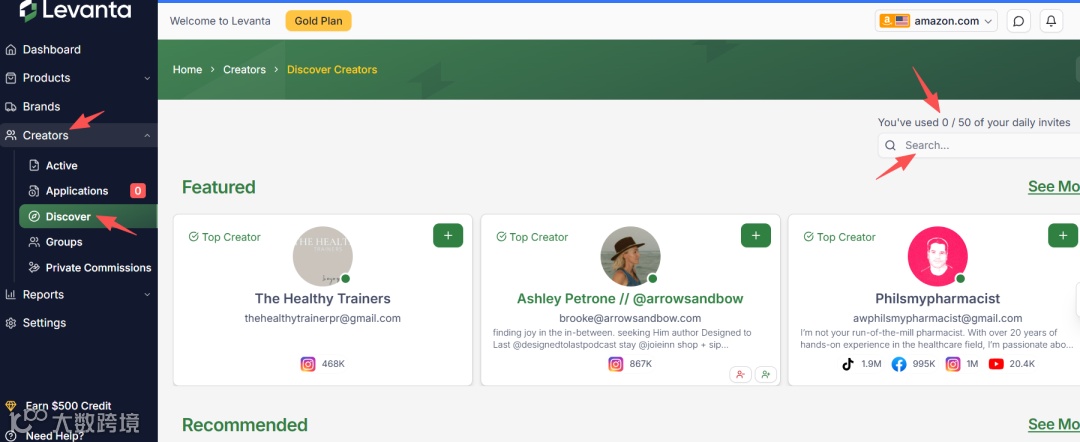Click the Applications document icon
Image resolution: width=1080 pixels, height=442 pixels.
(34, 191)
